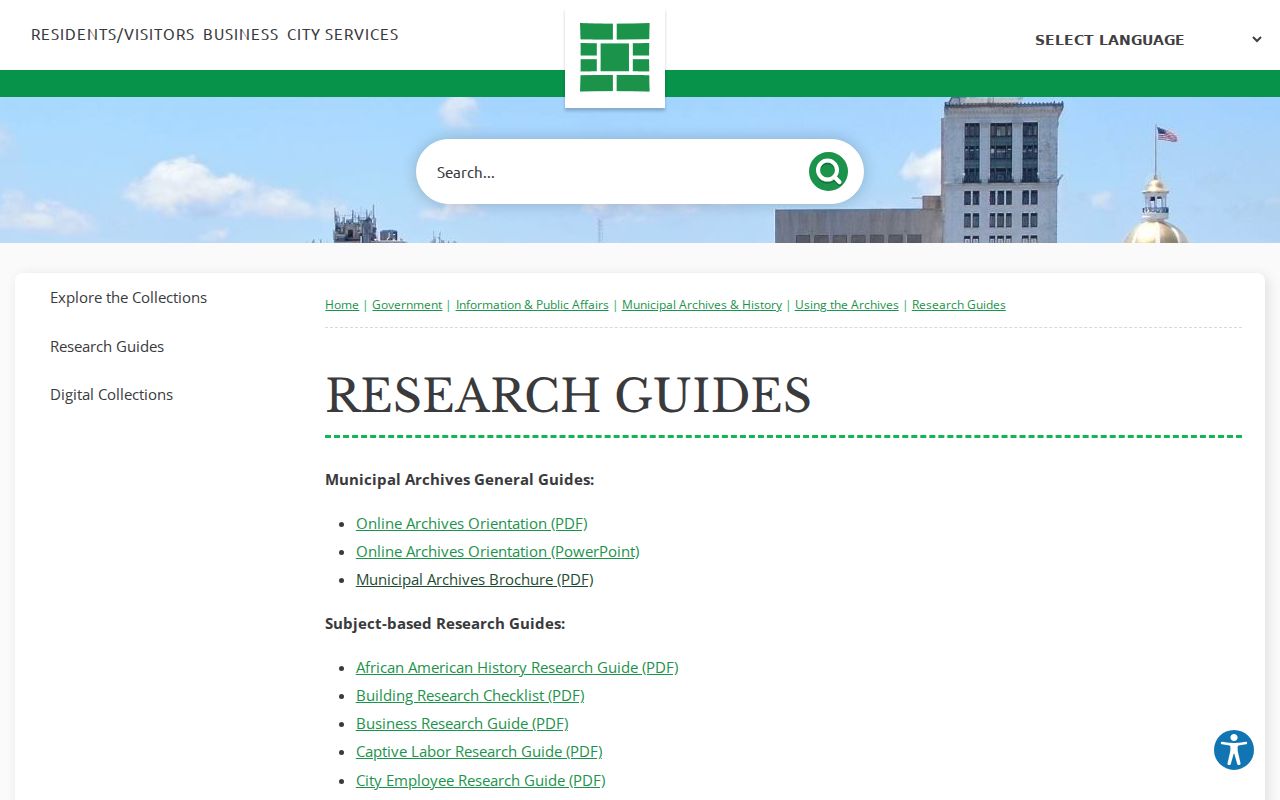Viewport: 1280px width, 800px height.
Task: Open Online Archives Orientation (PowerPoint)
Action: pos(498,552)
